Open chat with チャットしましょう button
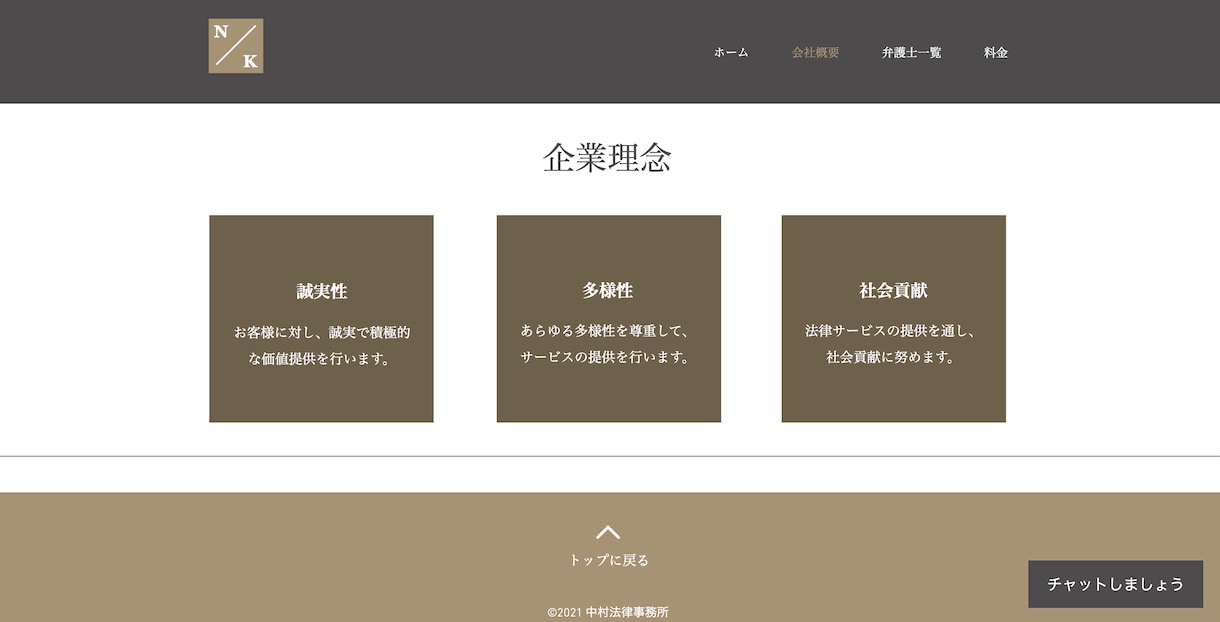 (1116, 584)
